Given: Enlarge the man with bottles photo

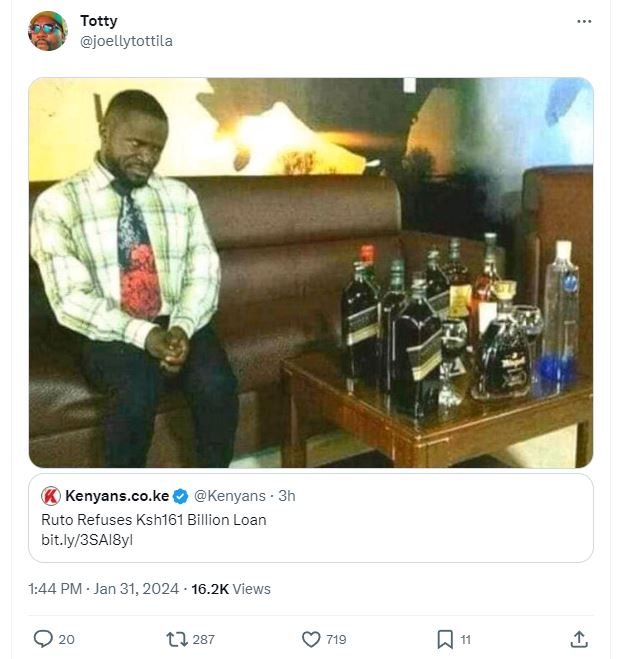Looking at the screenshot, I should pos(310,272).
